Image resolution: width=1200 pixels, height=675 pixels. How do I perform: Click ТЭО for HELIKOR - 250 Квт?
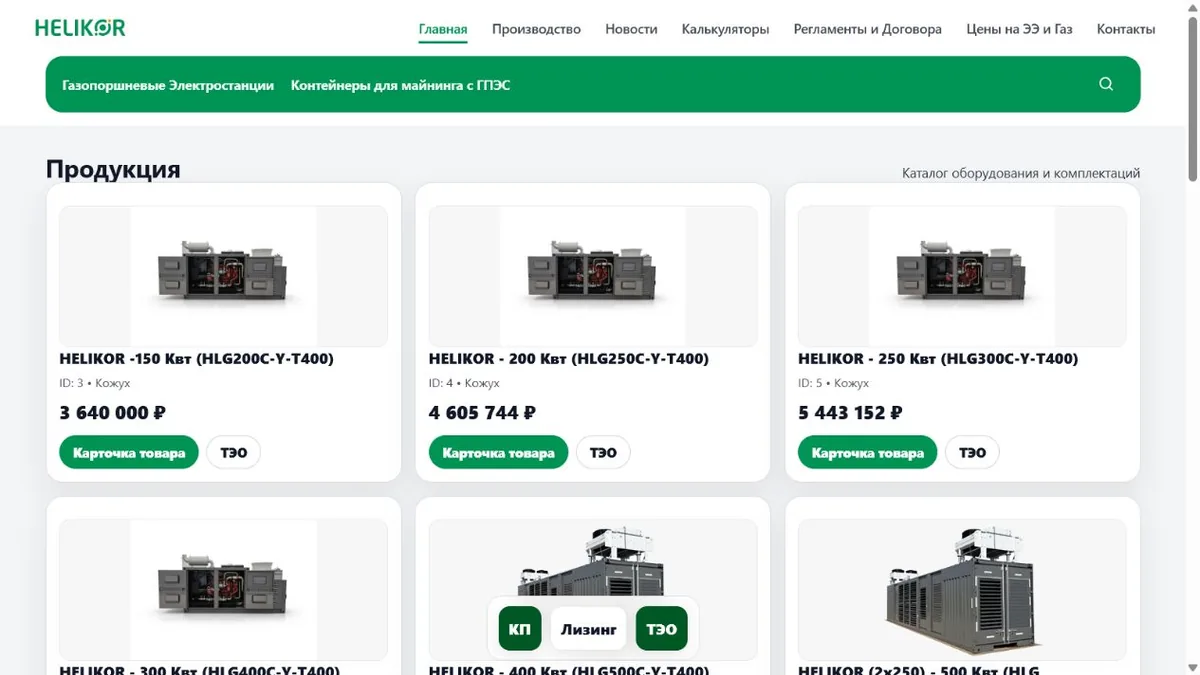point(972,453)
